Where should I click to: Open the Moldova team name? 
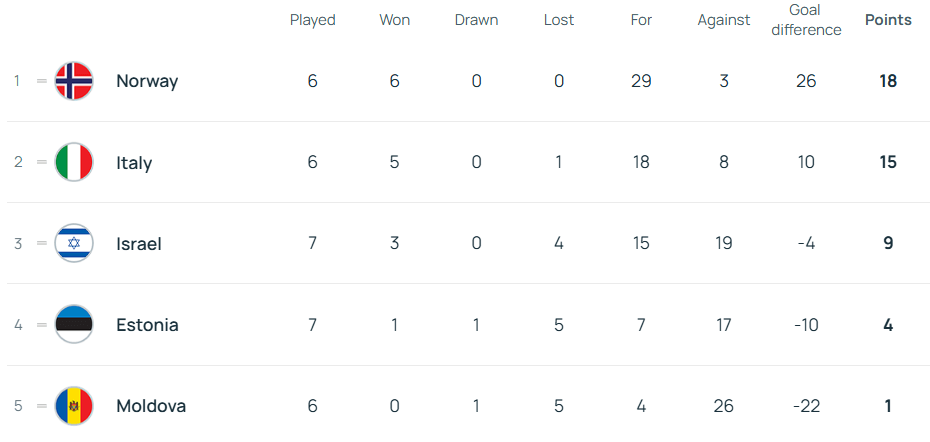(151, 406)
